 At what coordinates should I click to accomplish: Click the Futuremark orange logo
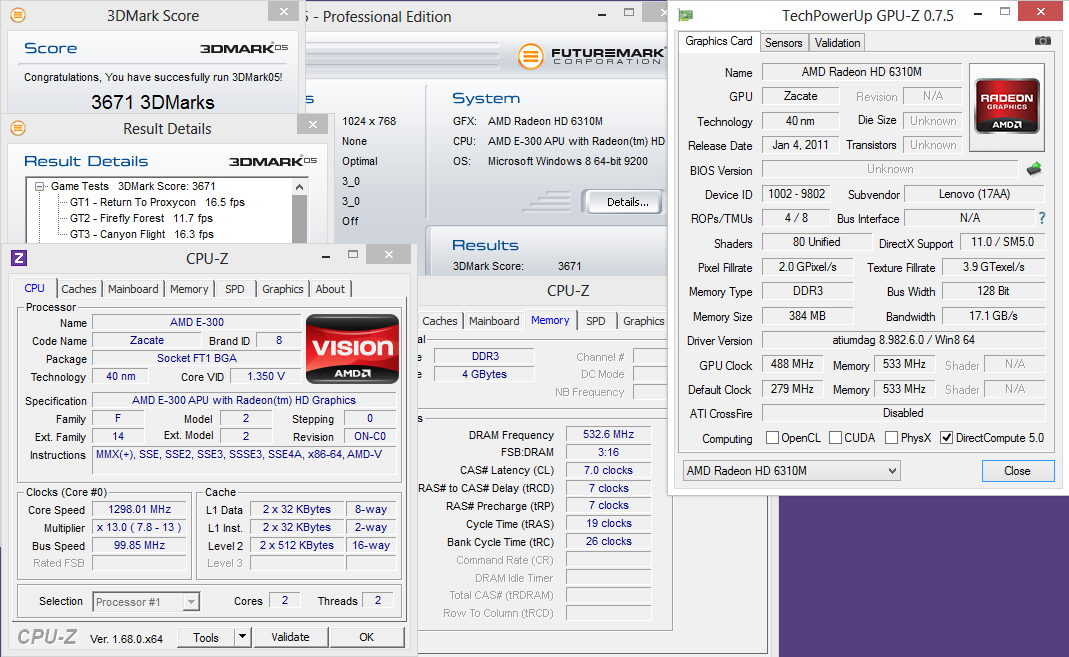coord(530,56)
